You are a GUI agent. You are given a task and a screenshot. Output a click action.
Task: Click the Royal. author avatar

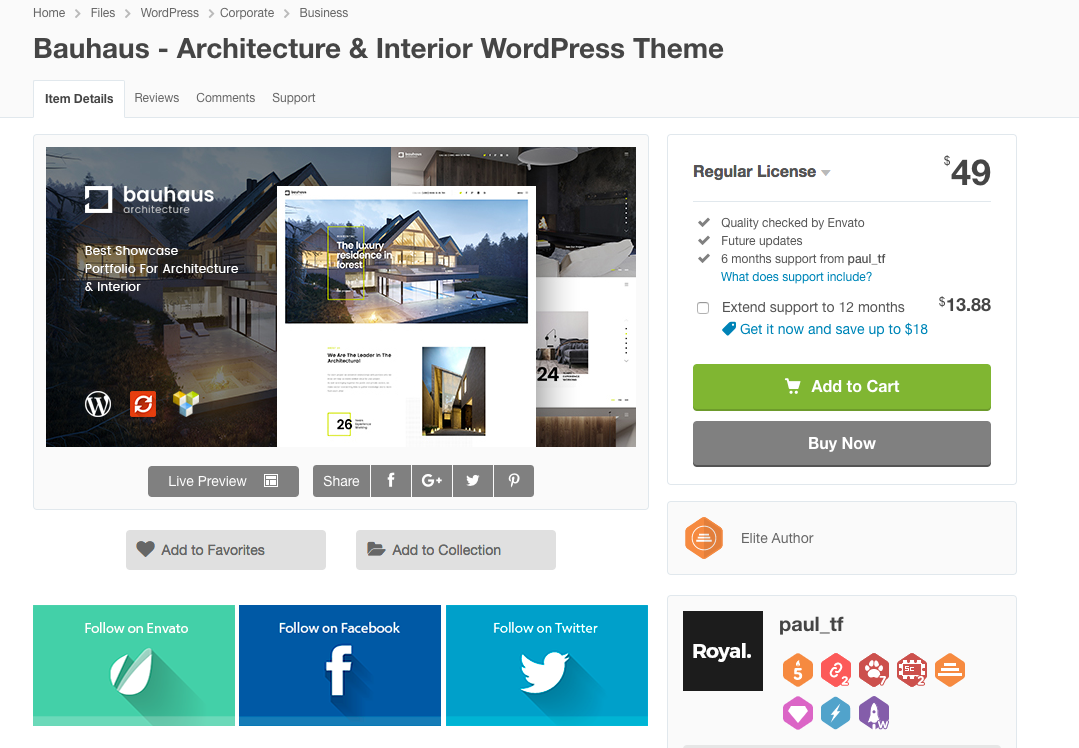(x=722, y=650)
